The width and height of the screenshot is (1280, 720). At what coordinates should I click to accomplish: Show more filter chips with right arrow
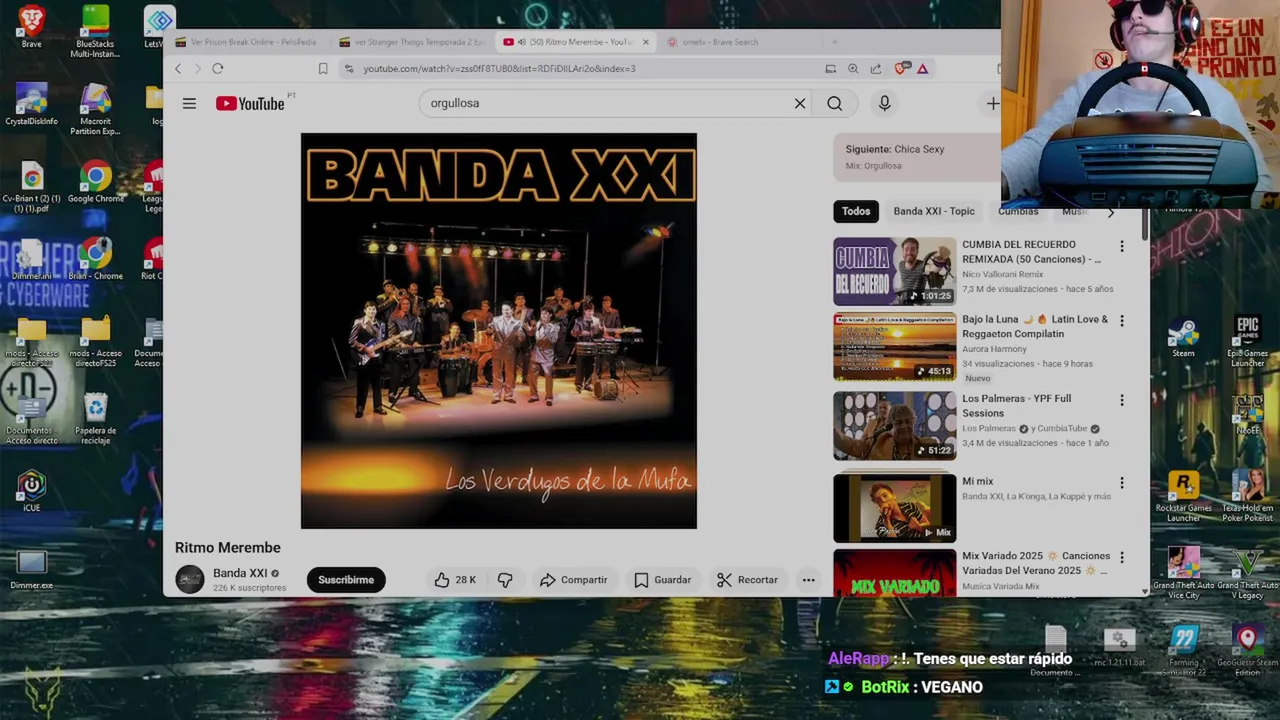pos(1110,211)
